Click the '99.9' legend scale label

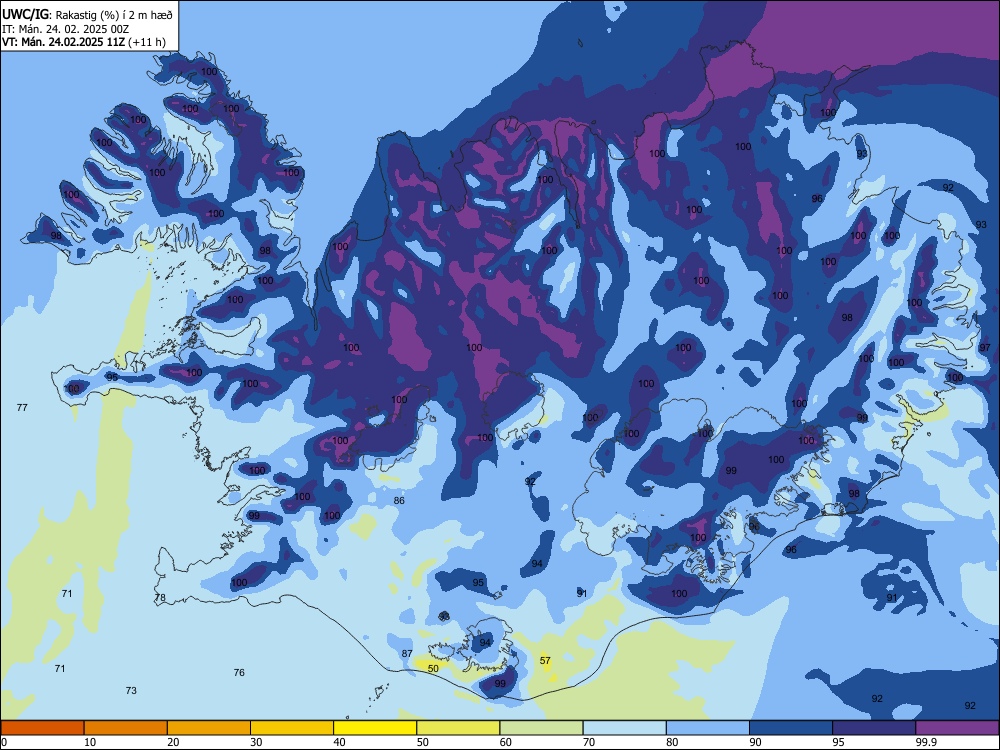tap(926, 742)
